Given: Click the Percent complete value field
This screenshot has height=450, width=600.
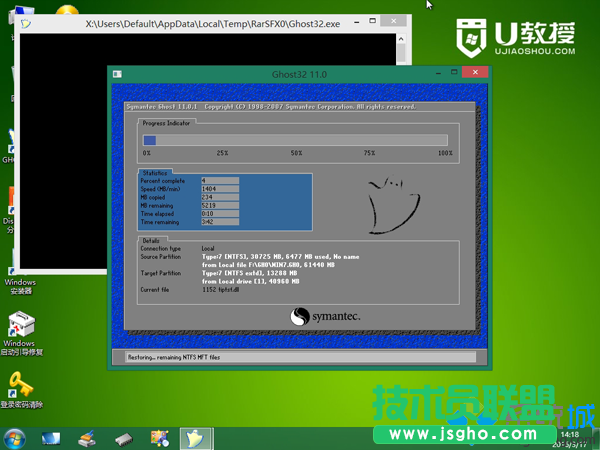Looking at the screenshot, I should (x=220, y=180).
